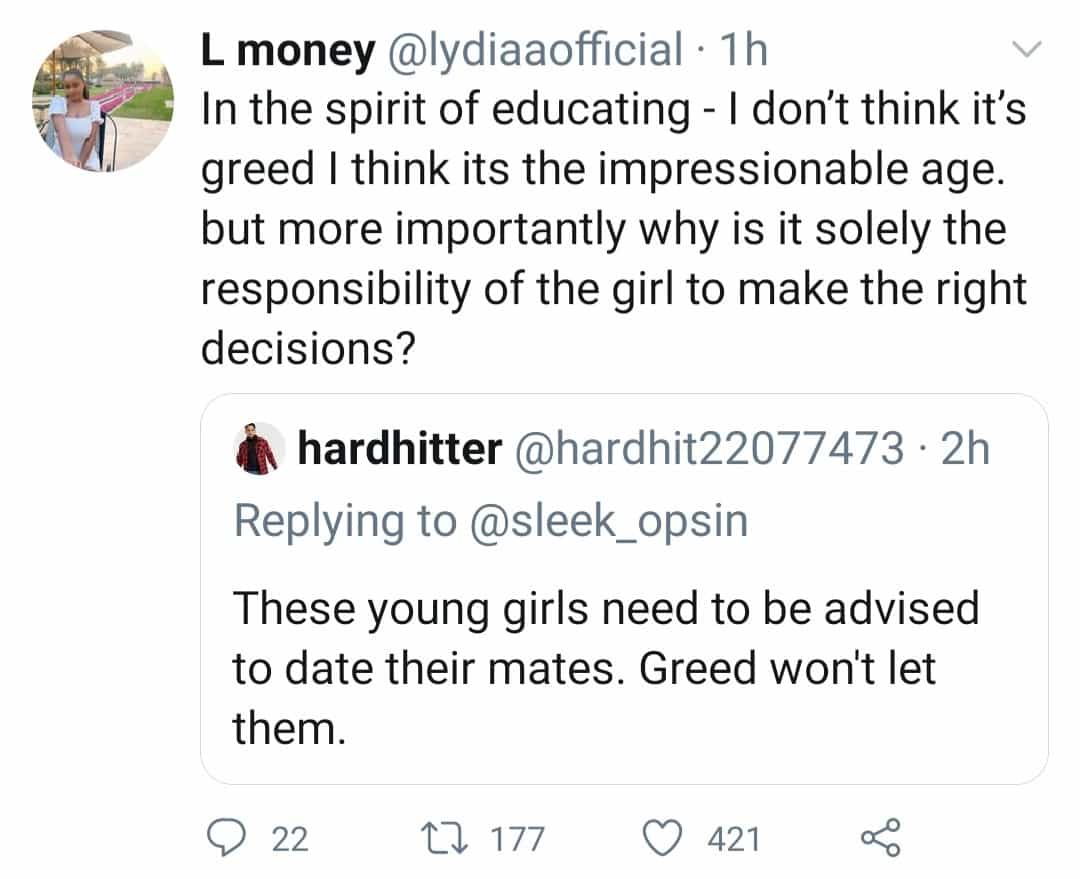Click the "Replying to" label in quoted tweet
Screen dimensions: 1080x879
(343, 521)
